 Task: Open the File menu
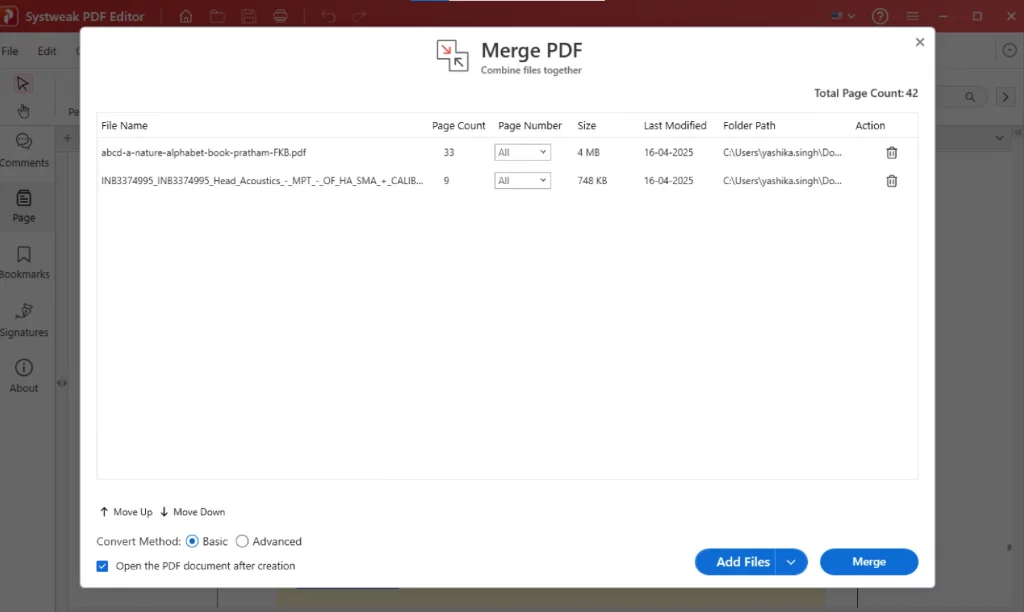10,50
